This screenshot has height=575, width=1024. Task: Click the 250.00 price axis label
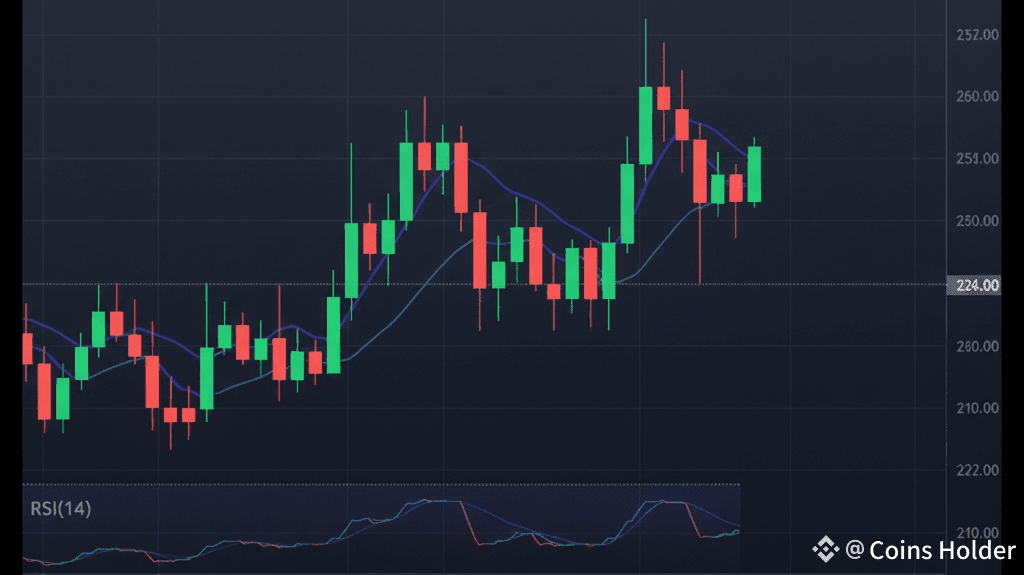(x=978, y=221)
